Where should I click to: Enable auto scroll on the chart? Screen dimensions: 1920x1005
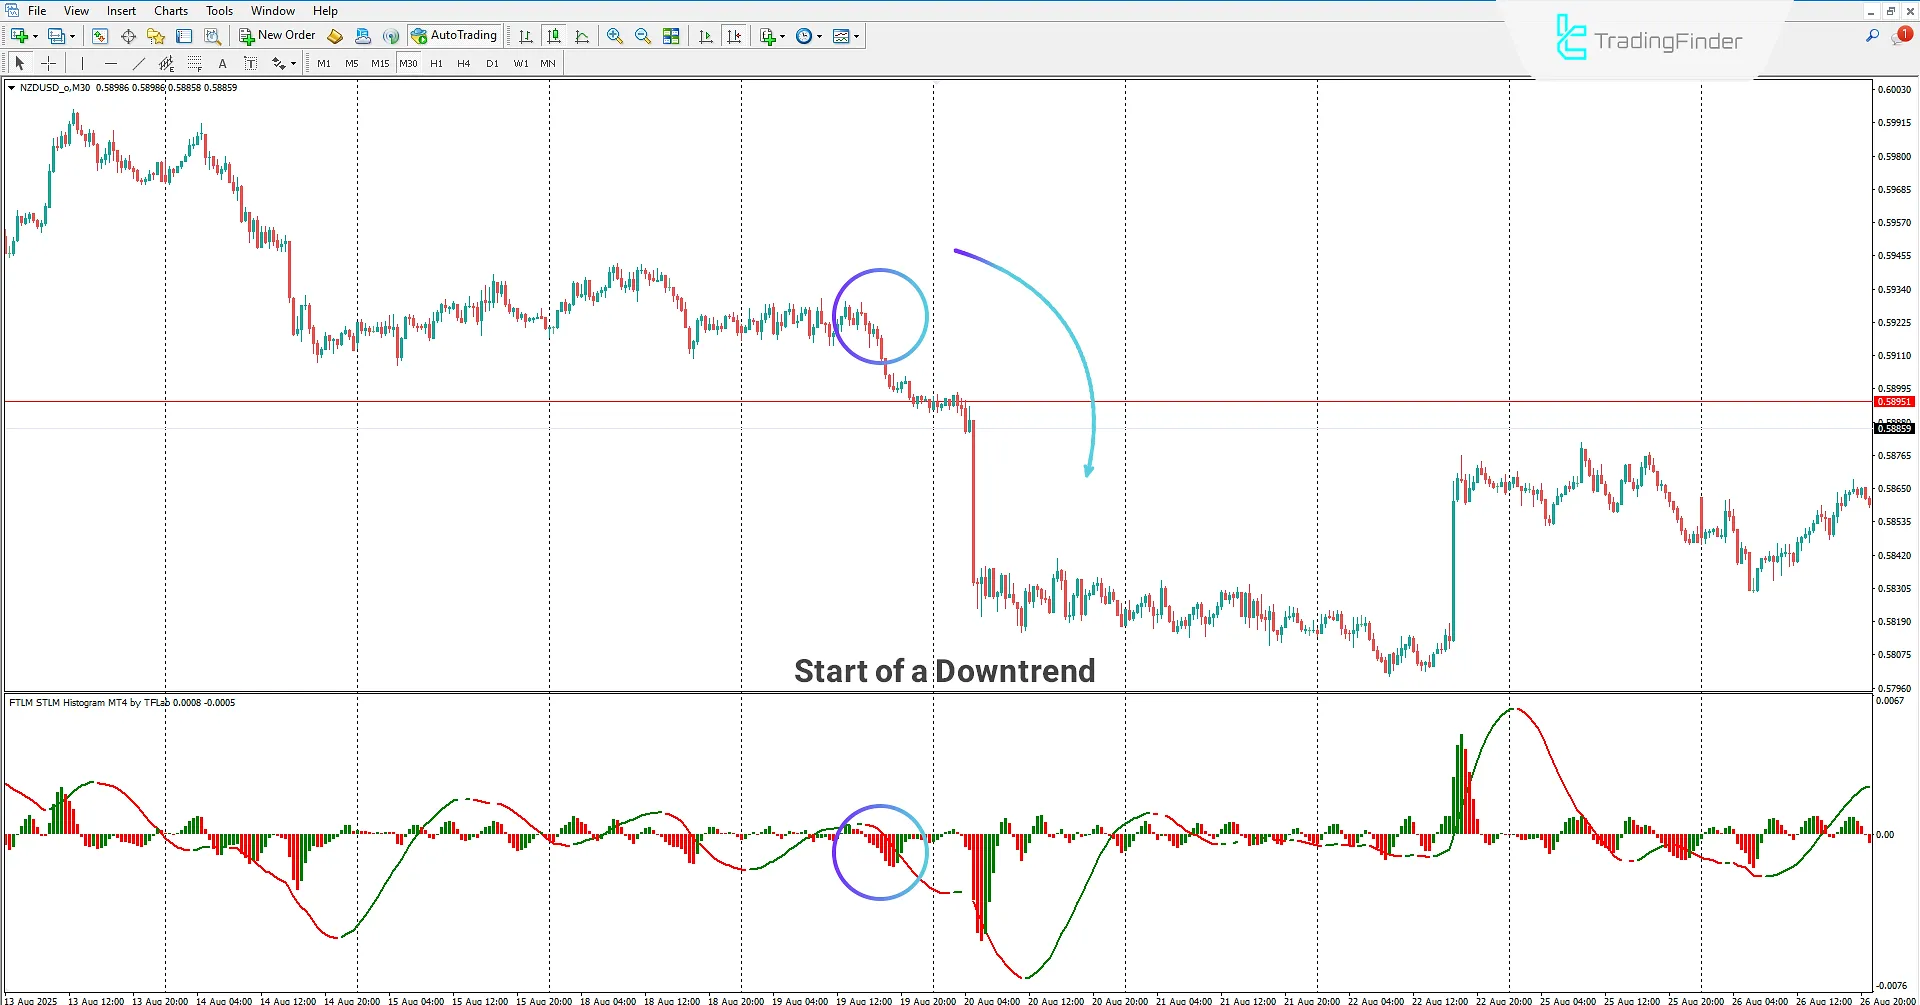pyautogui.click(x=705, y=36)
